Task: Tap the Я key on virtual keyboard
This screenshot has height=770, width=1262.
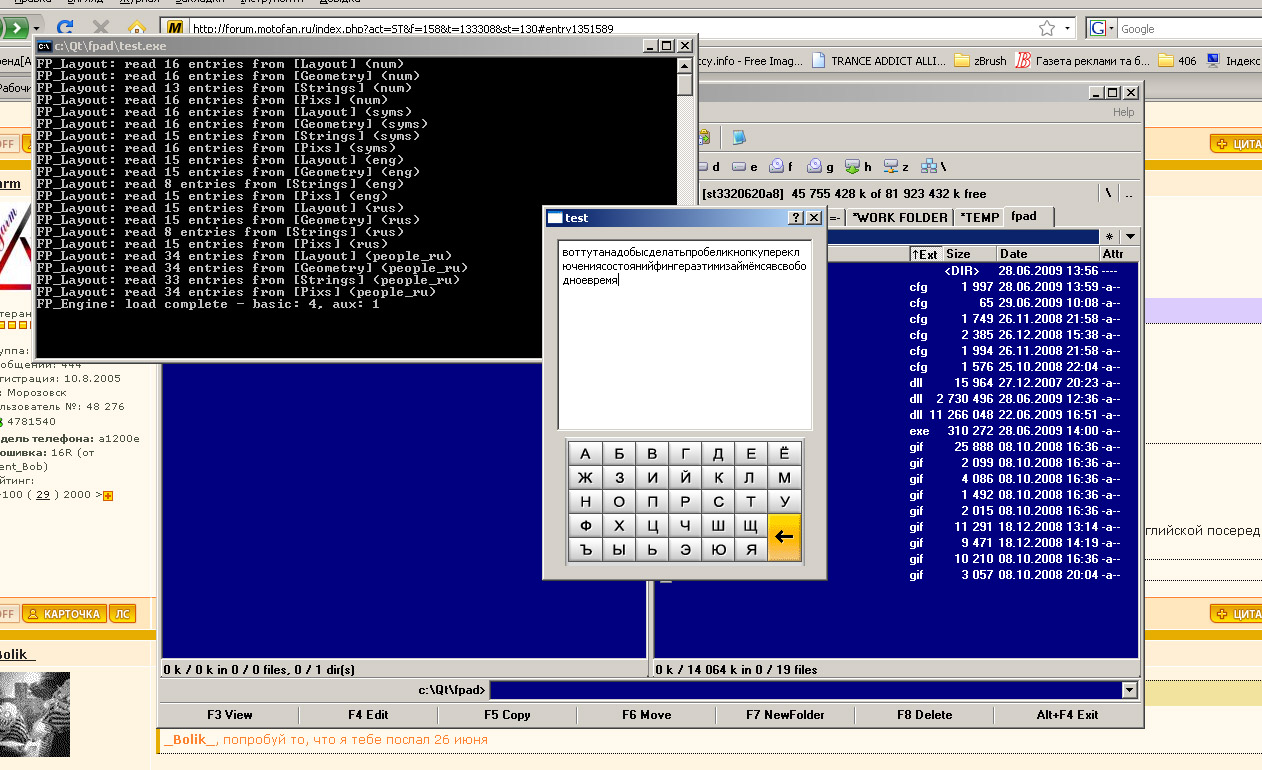Action: click(x=751, y=550)
